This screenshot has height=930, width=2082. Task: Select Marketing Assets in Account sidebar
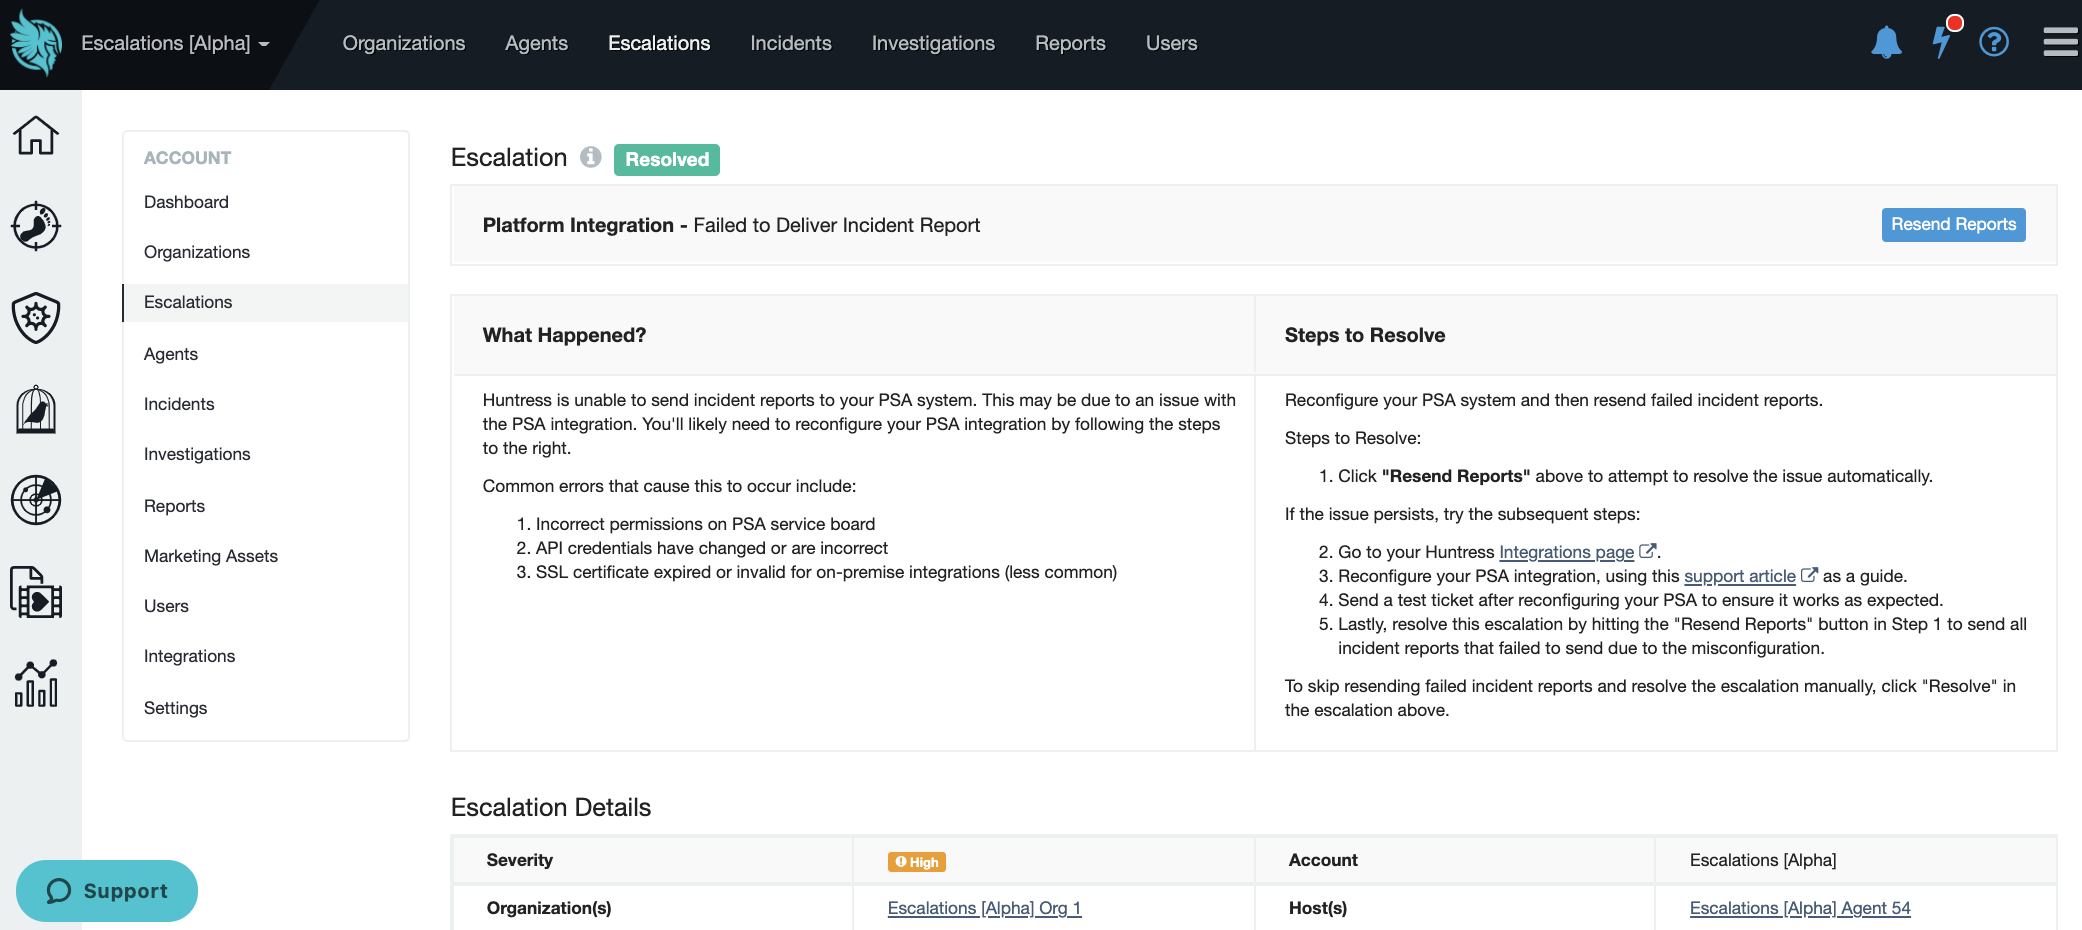pyautogui.click(x=265, y=556)
